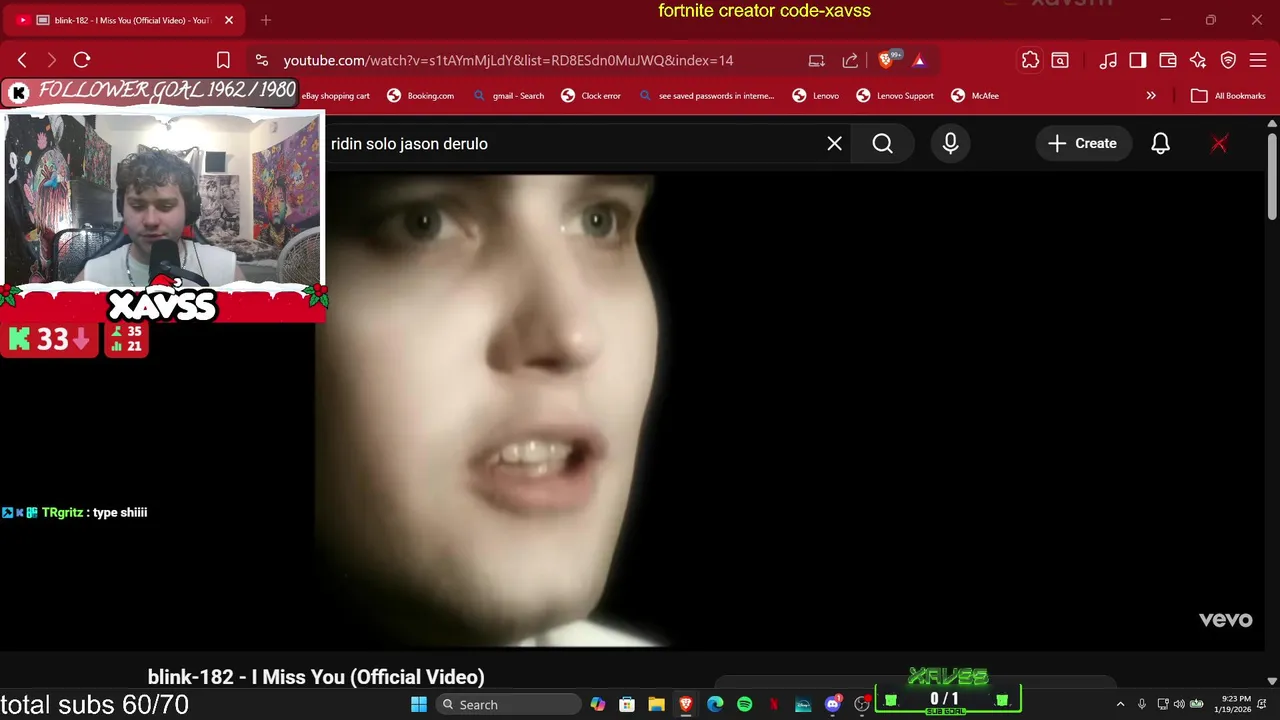
Task: Click the YouTube search box text
Action: (409, 144)
